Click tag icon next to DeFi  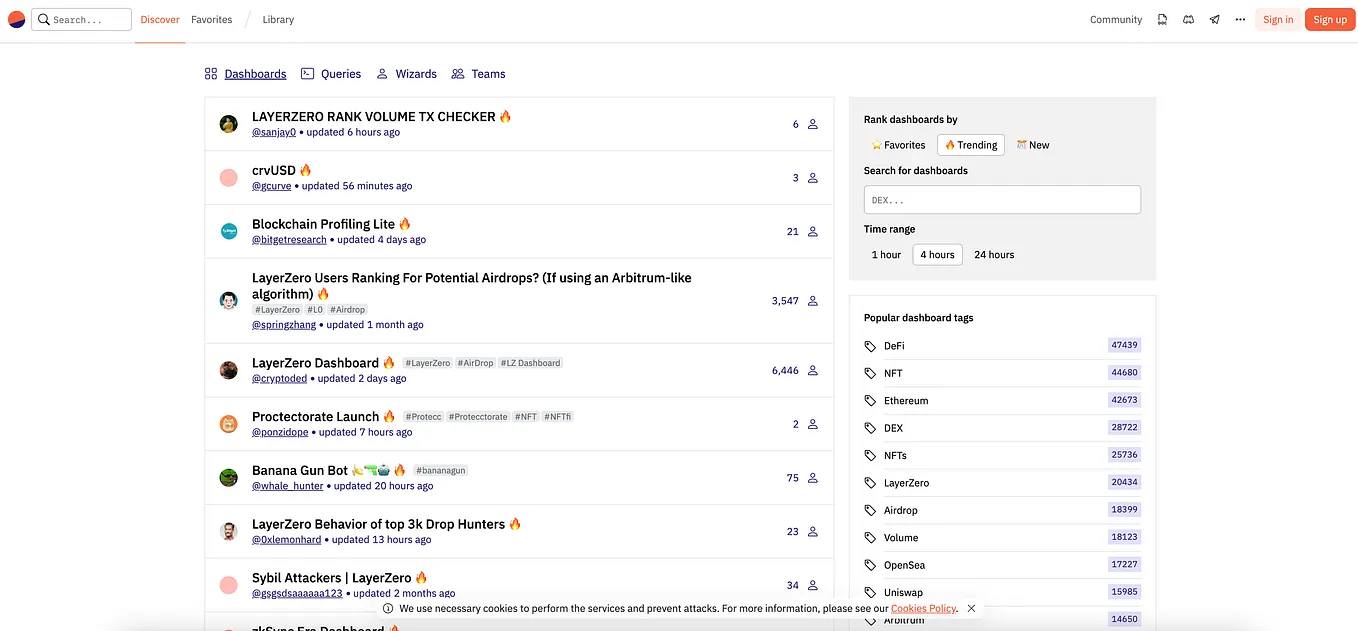click(870, 346)
